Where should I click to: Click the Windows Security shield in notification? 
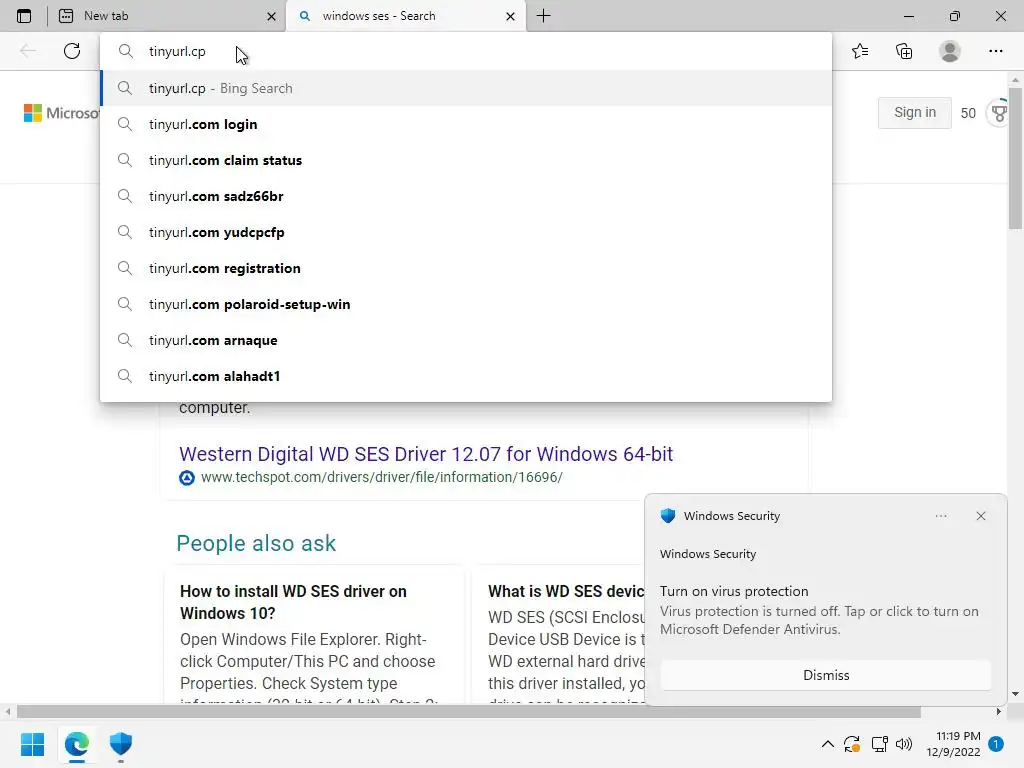pos(667,516)
